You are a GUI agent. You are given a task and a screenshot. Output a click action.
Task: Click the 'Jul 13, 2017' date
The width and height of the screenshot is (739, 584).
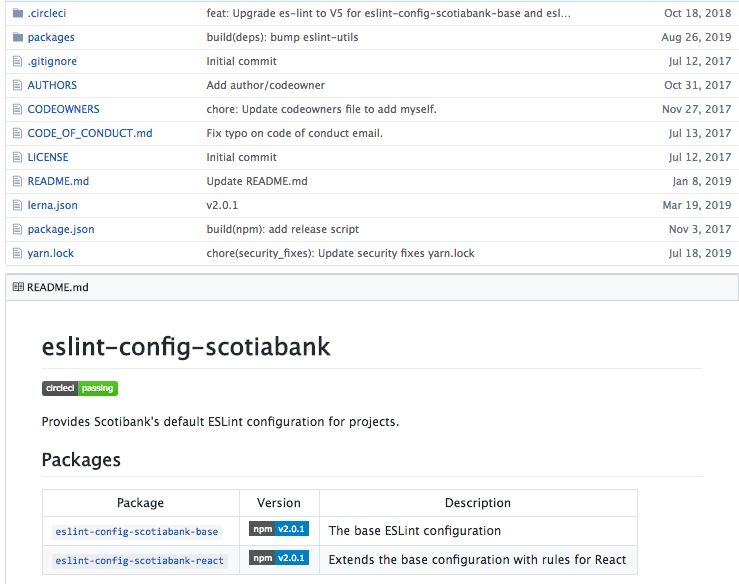700,133
